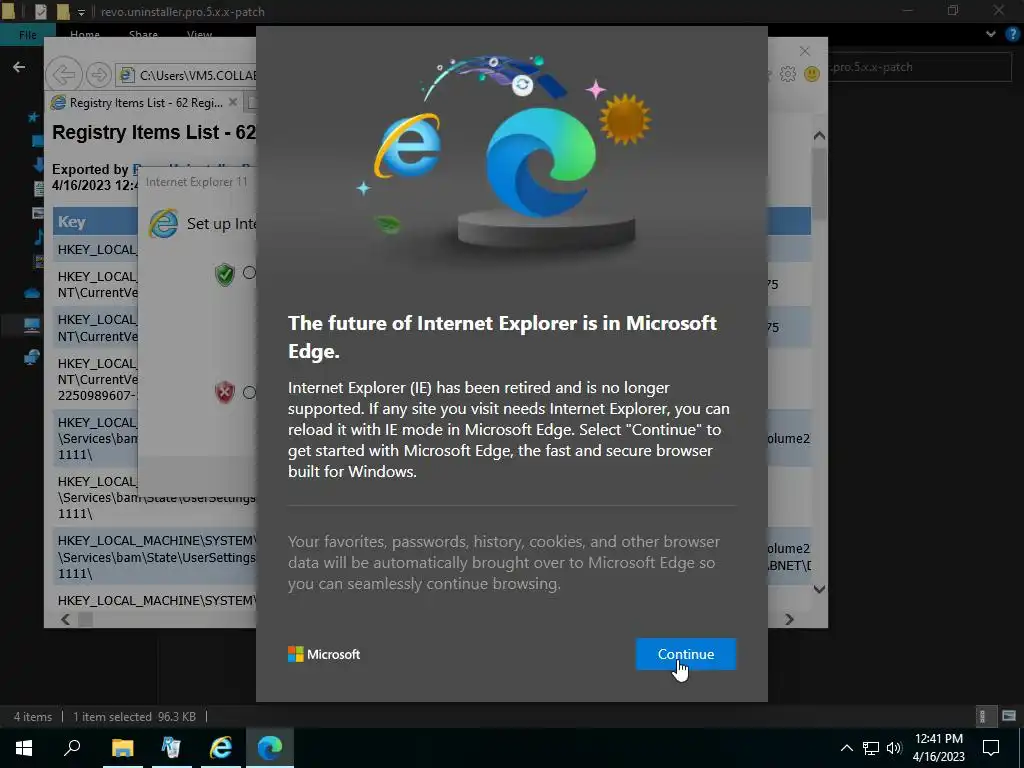
Task: Switch to large icons view
Action: [1009, 716]
